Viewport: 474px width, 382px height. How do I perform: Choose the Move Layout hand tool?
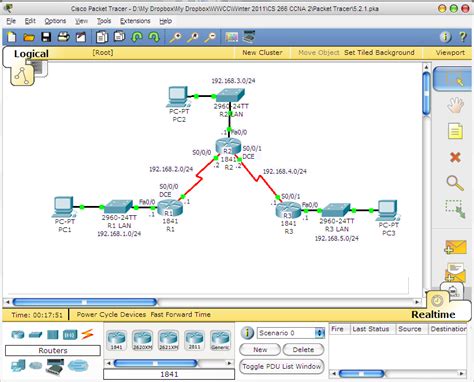(x=455, y=105)
